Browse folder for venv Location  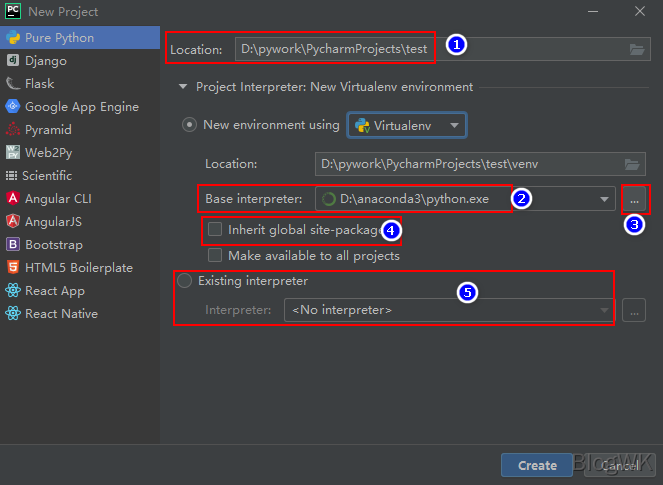click(x=632, y=164)
